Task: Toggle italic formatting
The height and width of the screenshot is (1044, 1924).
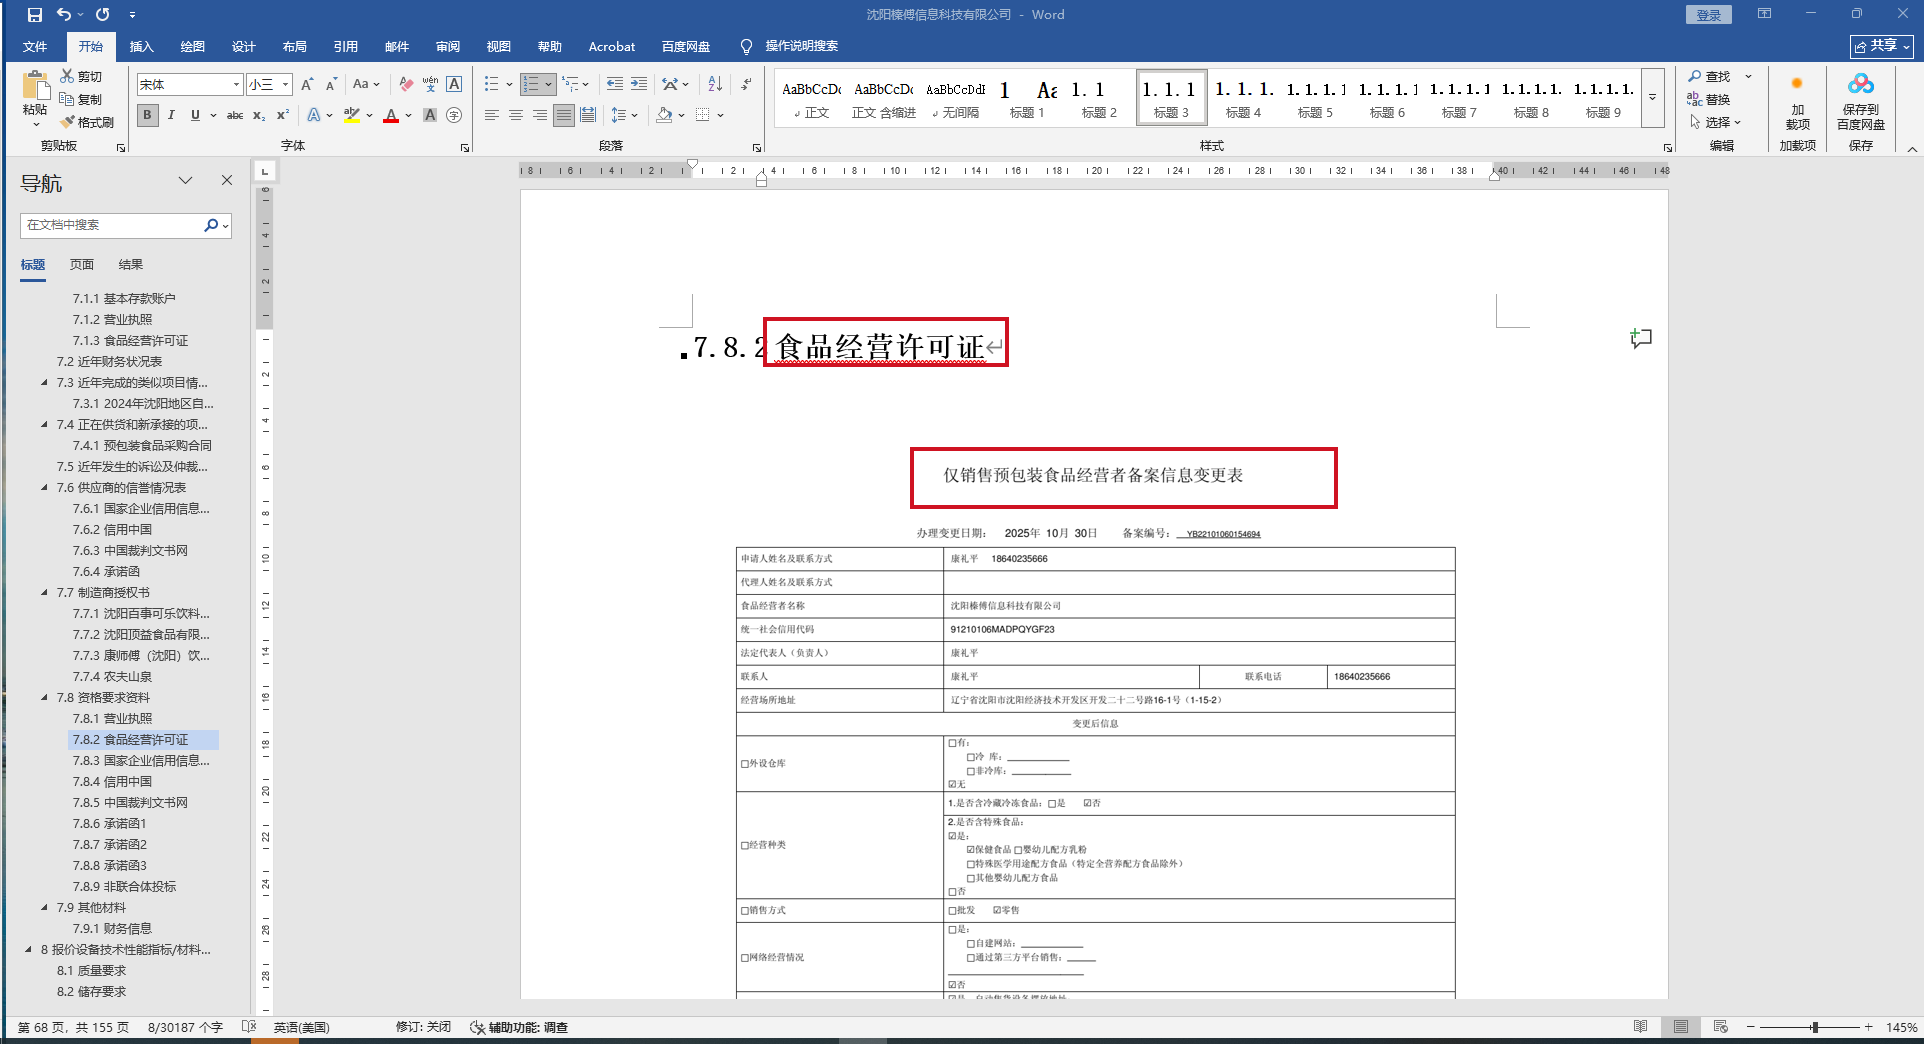Action: tap(171, 115)
